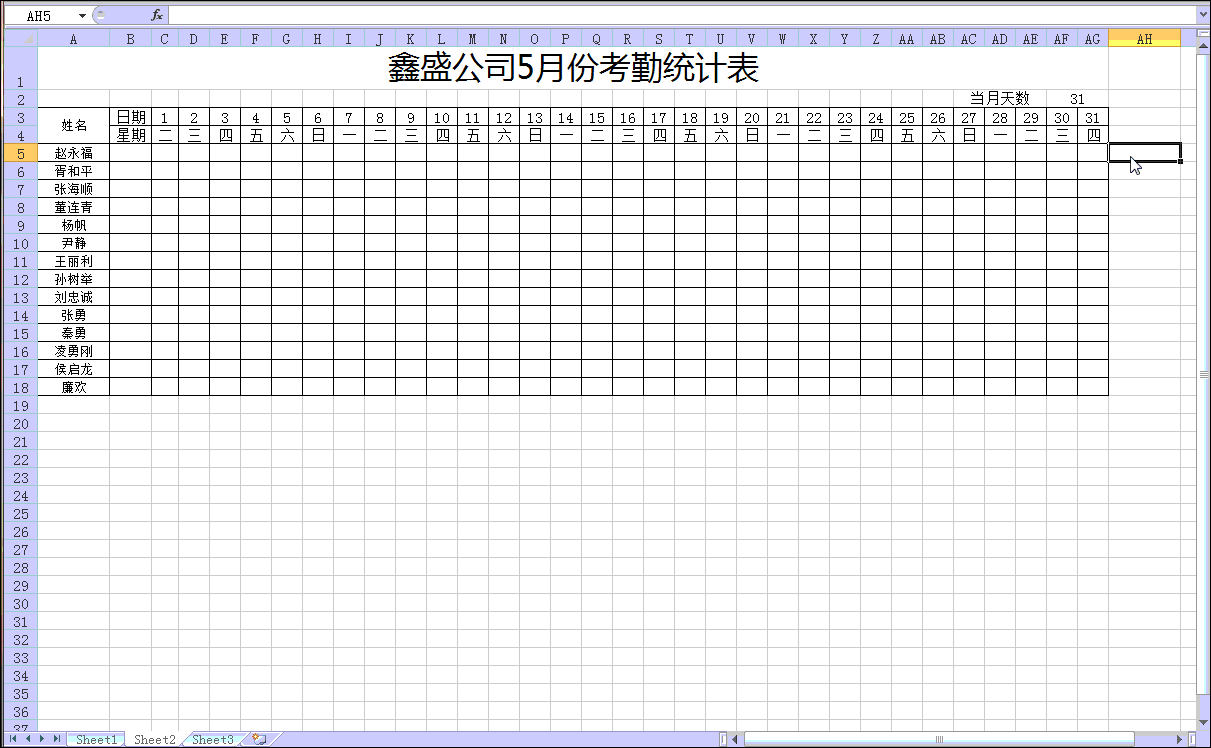
Task: Open the Name Box dropdown arrow
Action: click(82, 16)
